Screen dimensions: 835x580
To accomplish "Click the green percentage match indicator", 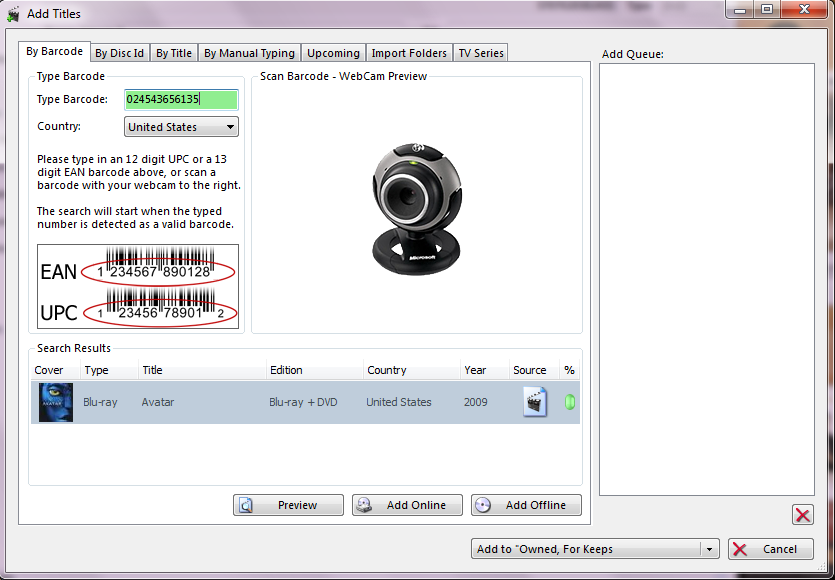I will [570, 402].
